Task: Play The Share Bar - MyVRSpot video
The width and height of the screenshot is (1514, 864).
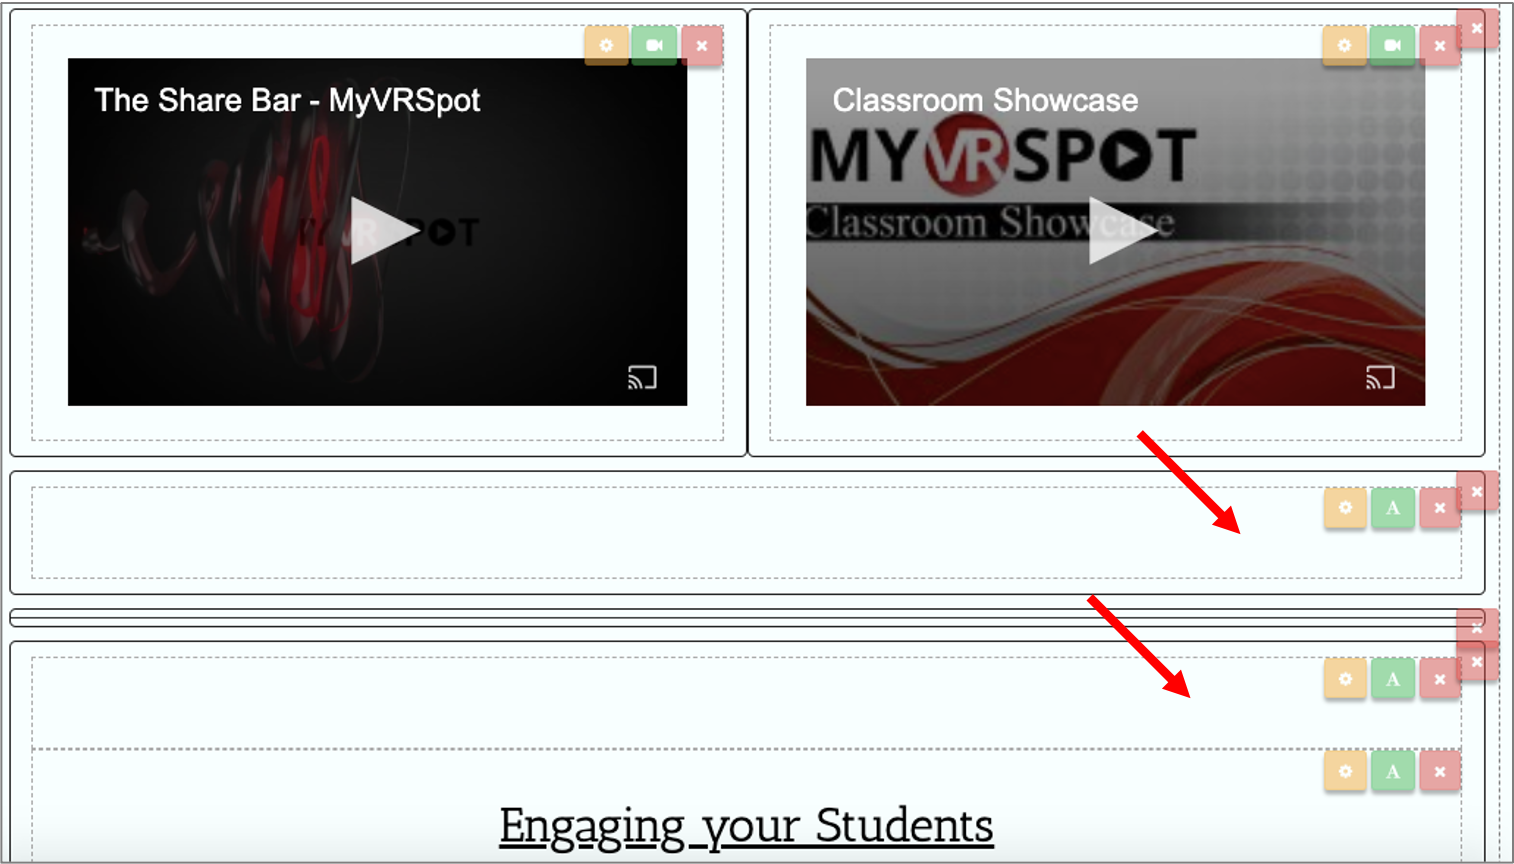Action: (x=384, y=231)
